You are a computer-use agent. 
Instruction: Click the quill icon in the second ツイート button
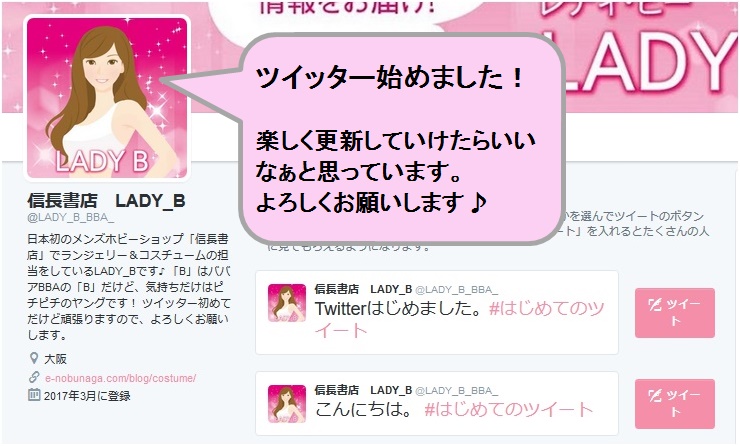(655, 395)
